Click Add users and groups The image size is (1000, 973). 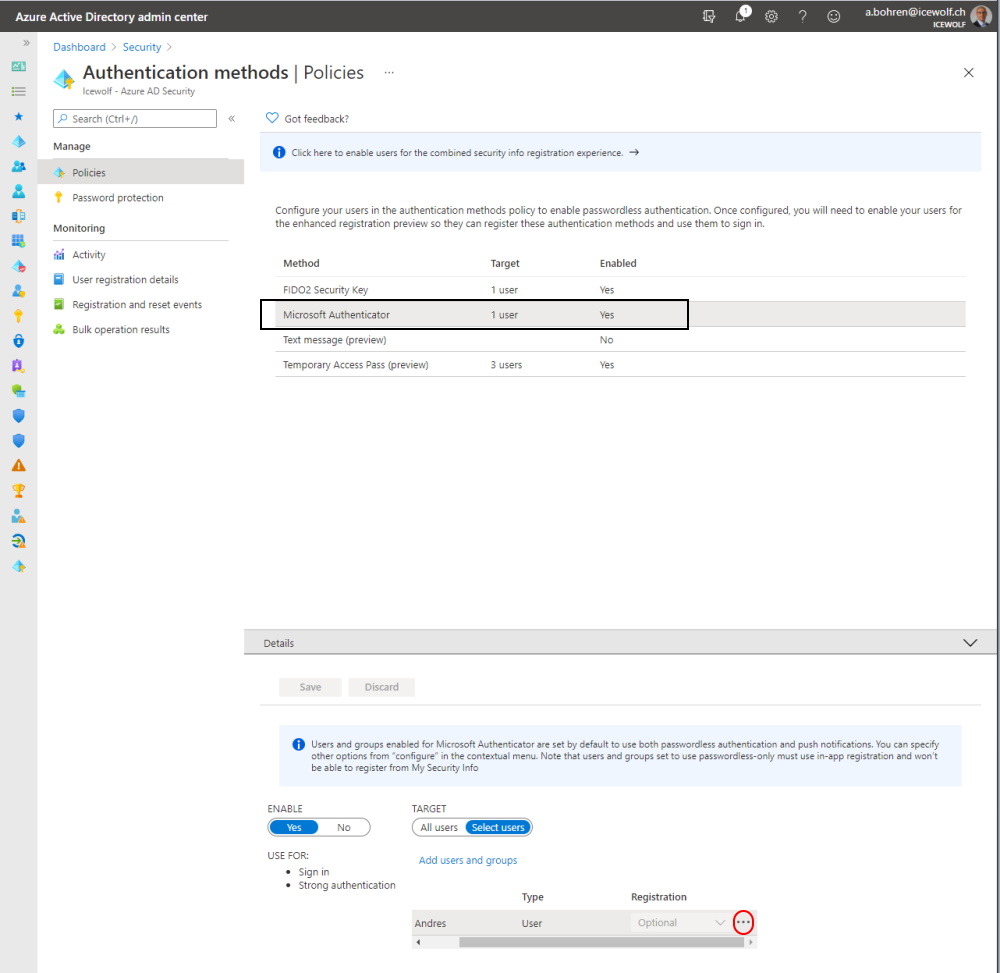click(468, 860)
